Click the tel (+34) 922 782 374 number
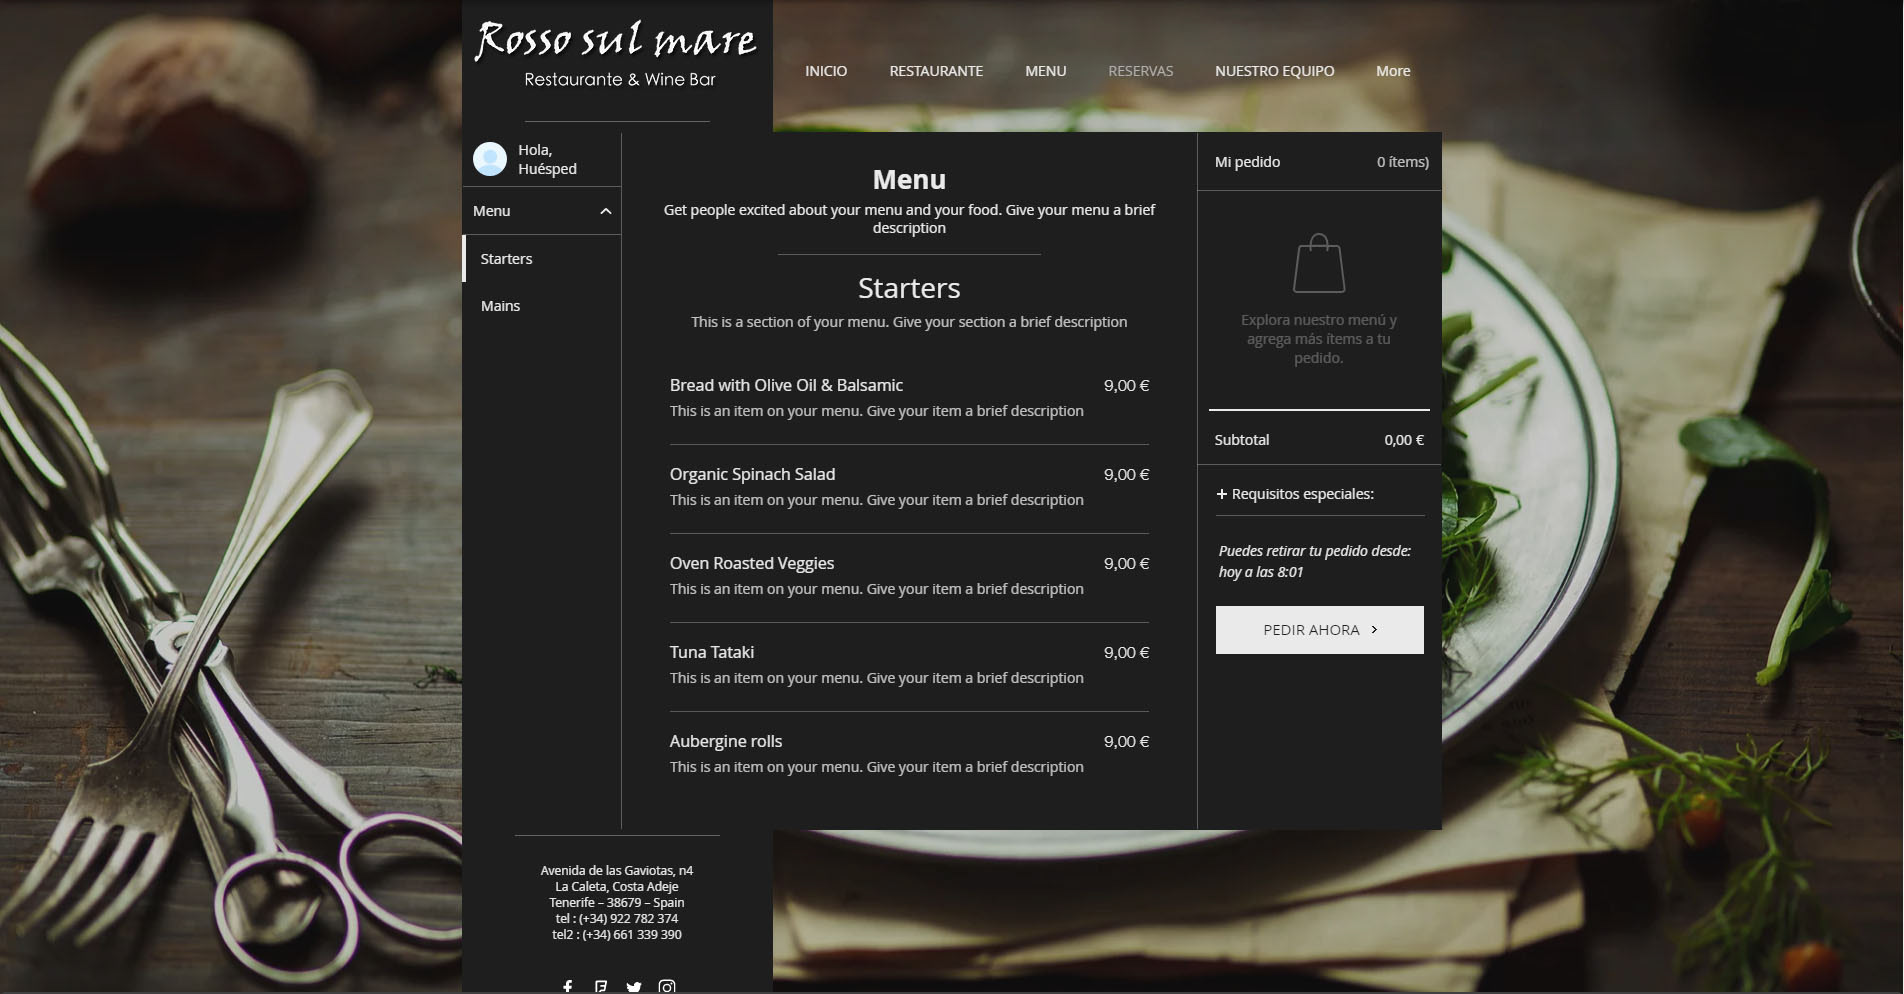 coord(617,919)
